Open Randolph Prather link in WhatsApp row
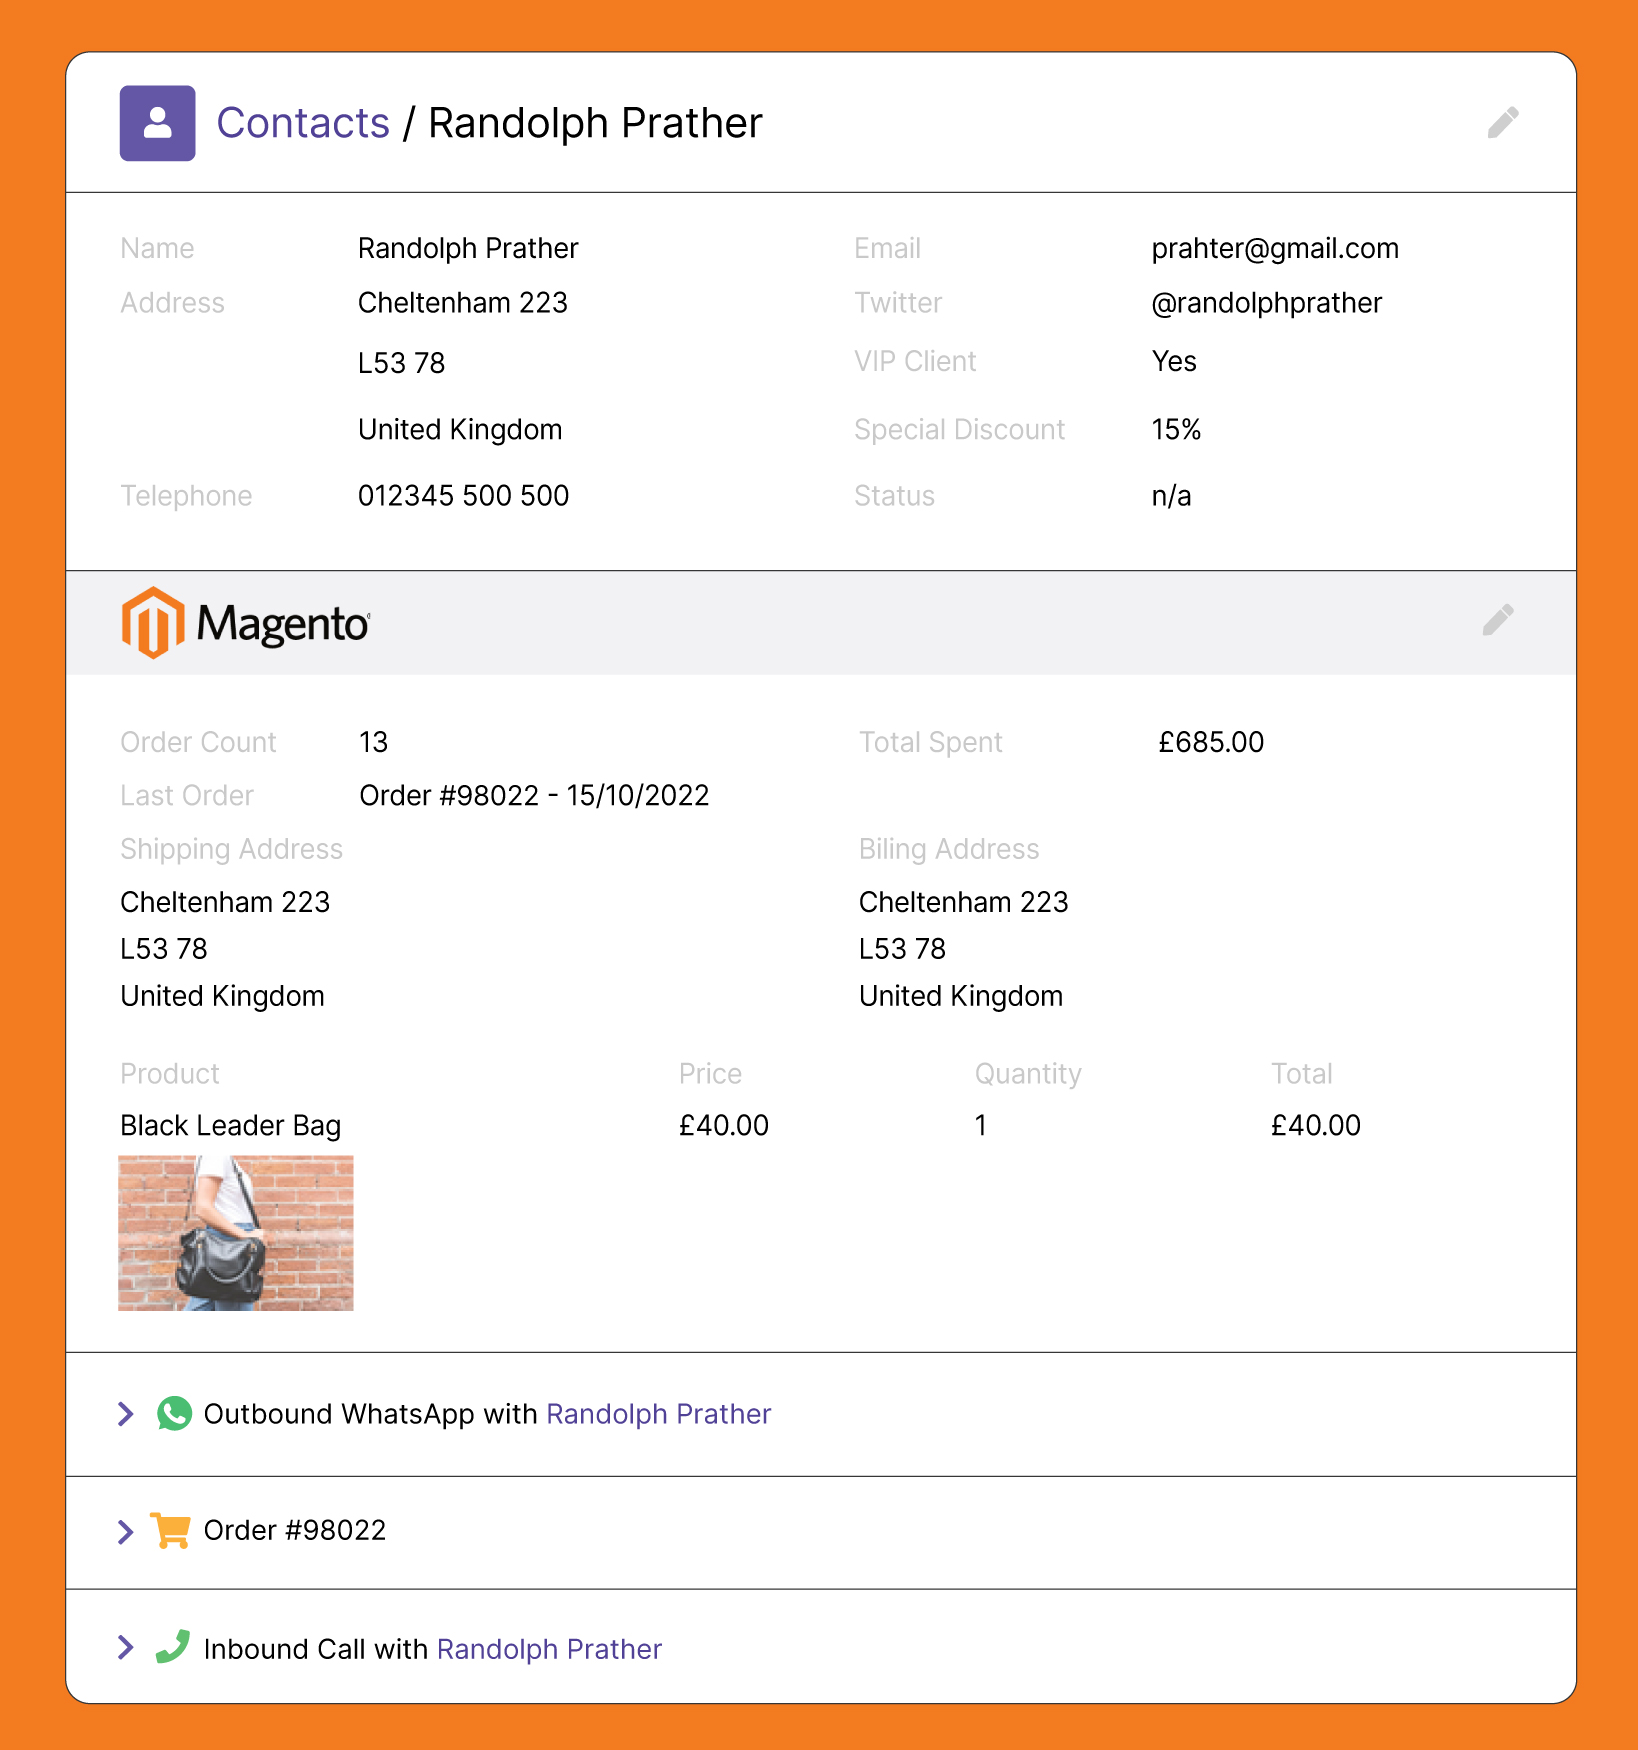 [x=658, y=1414]
